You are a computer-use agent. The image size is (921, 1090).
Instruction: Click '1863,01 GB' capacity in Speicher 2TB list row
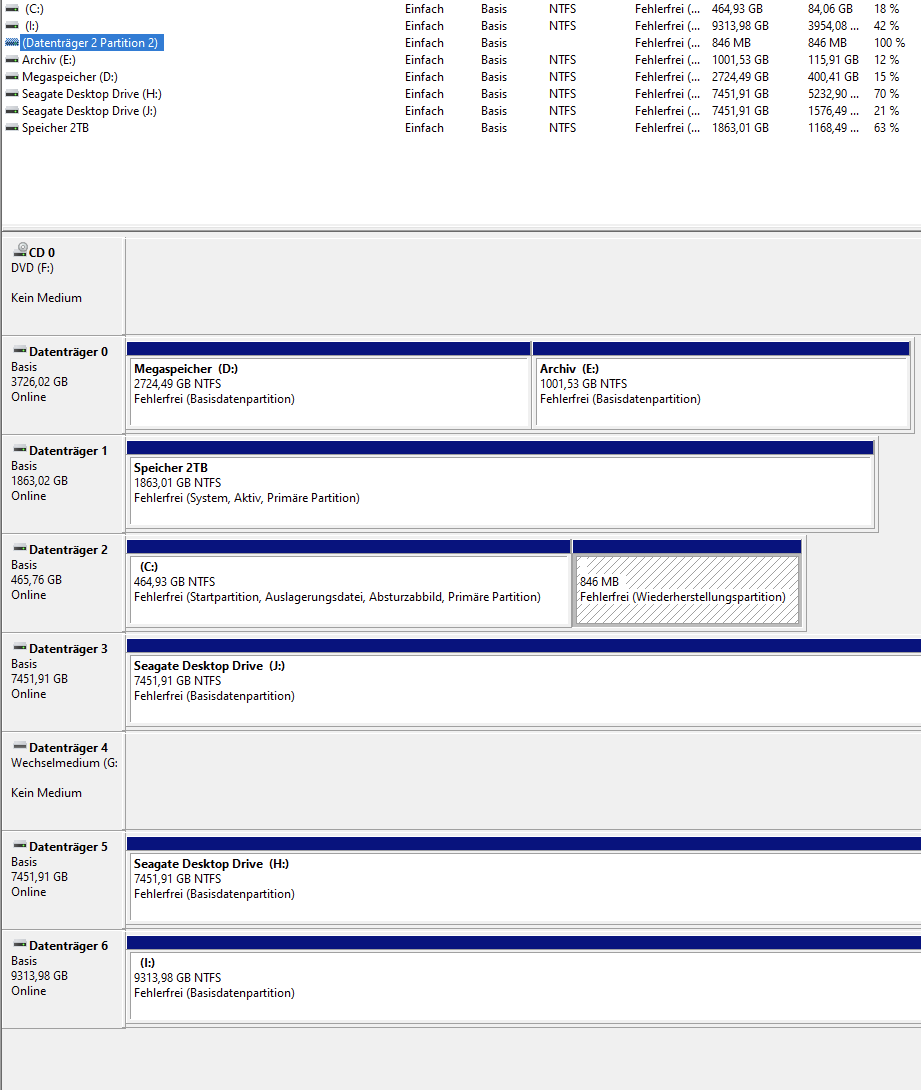pyautogui.click(x=740, y=128)
